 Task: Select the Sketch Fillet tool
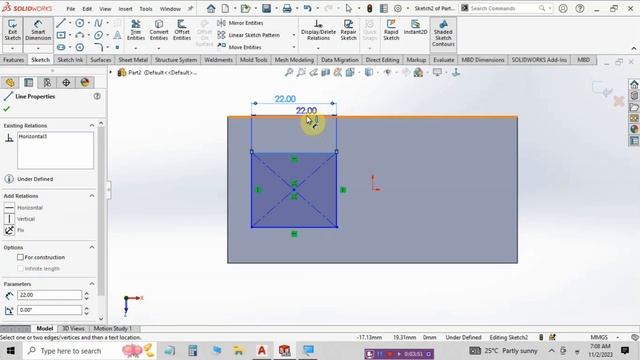click(x=98, y=47)
